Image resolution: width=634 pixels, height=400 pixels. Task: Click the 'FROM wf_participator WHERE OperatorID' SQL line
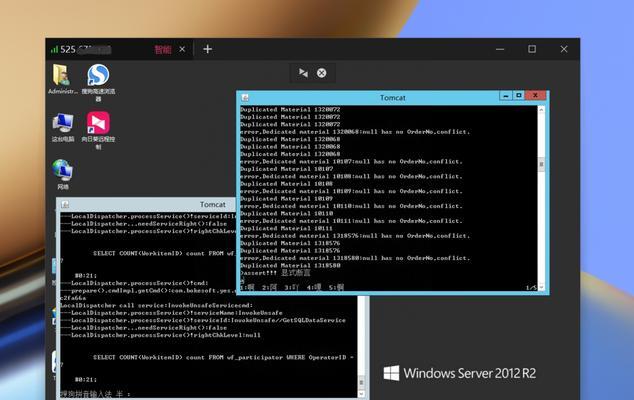(x=224, y=358)
